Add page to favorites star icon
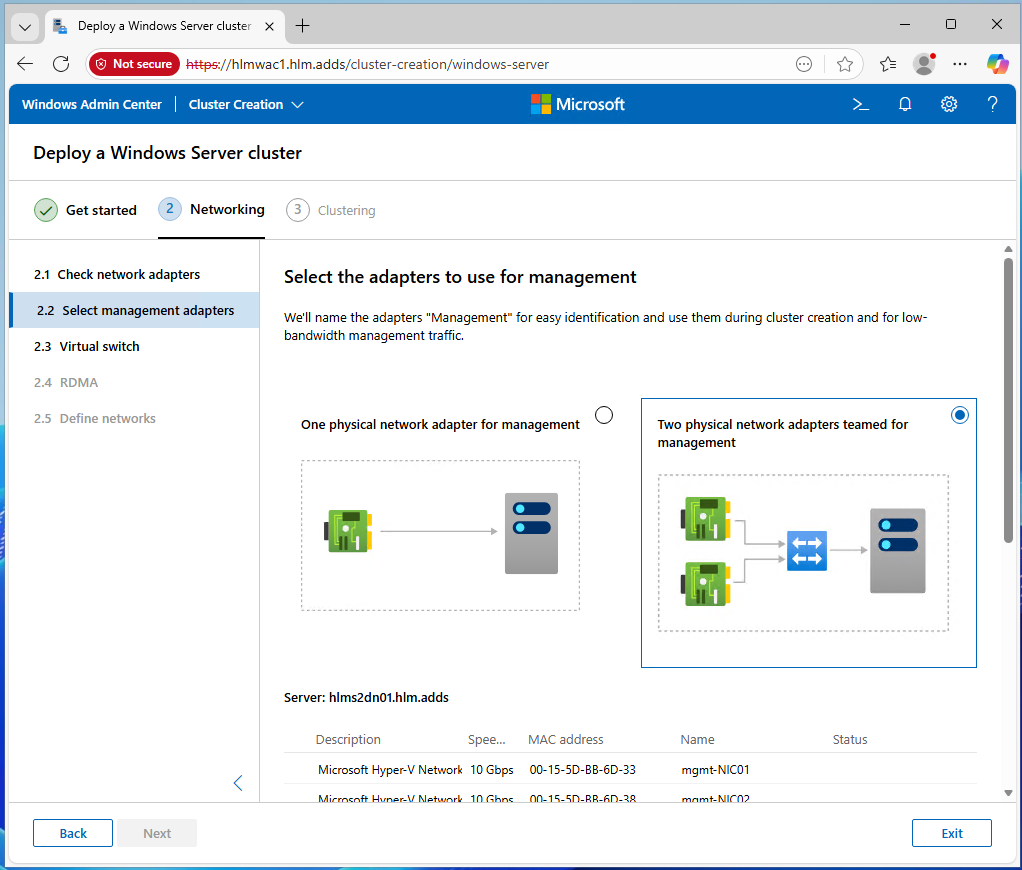 [845, 64]
